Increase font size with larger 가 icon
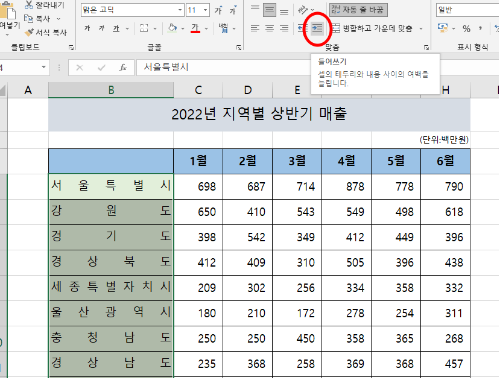 218,10
